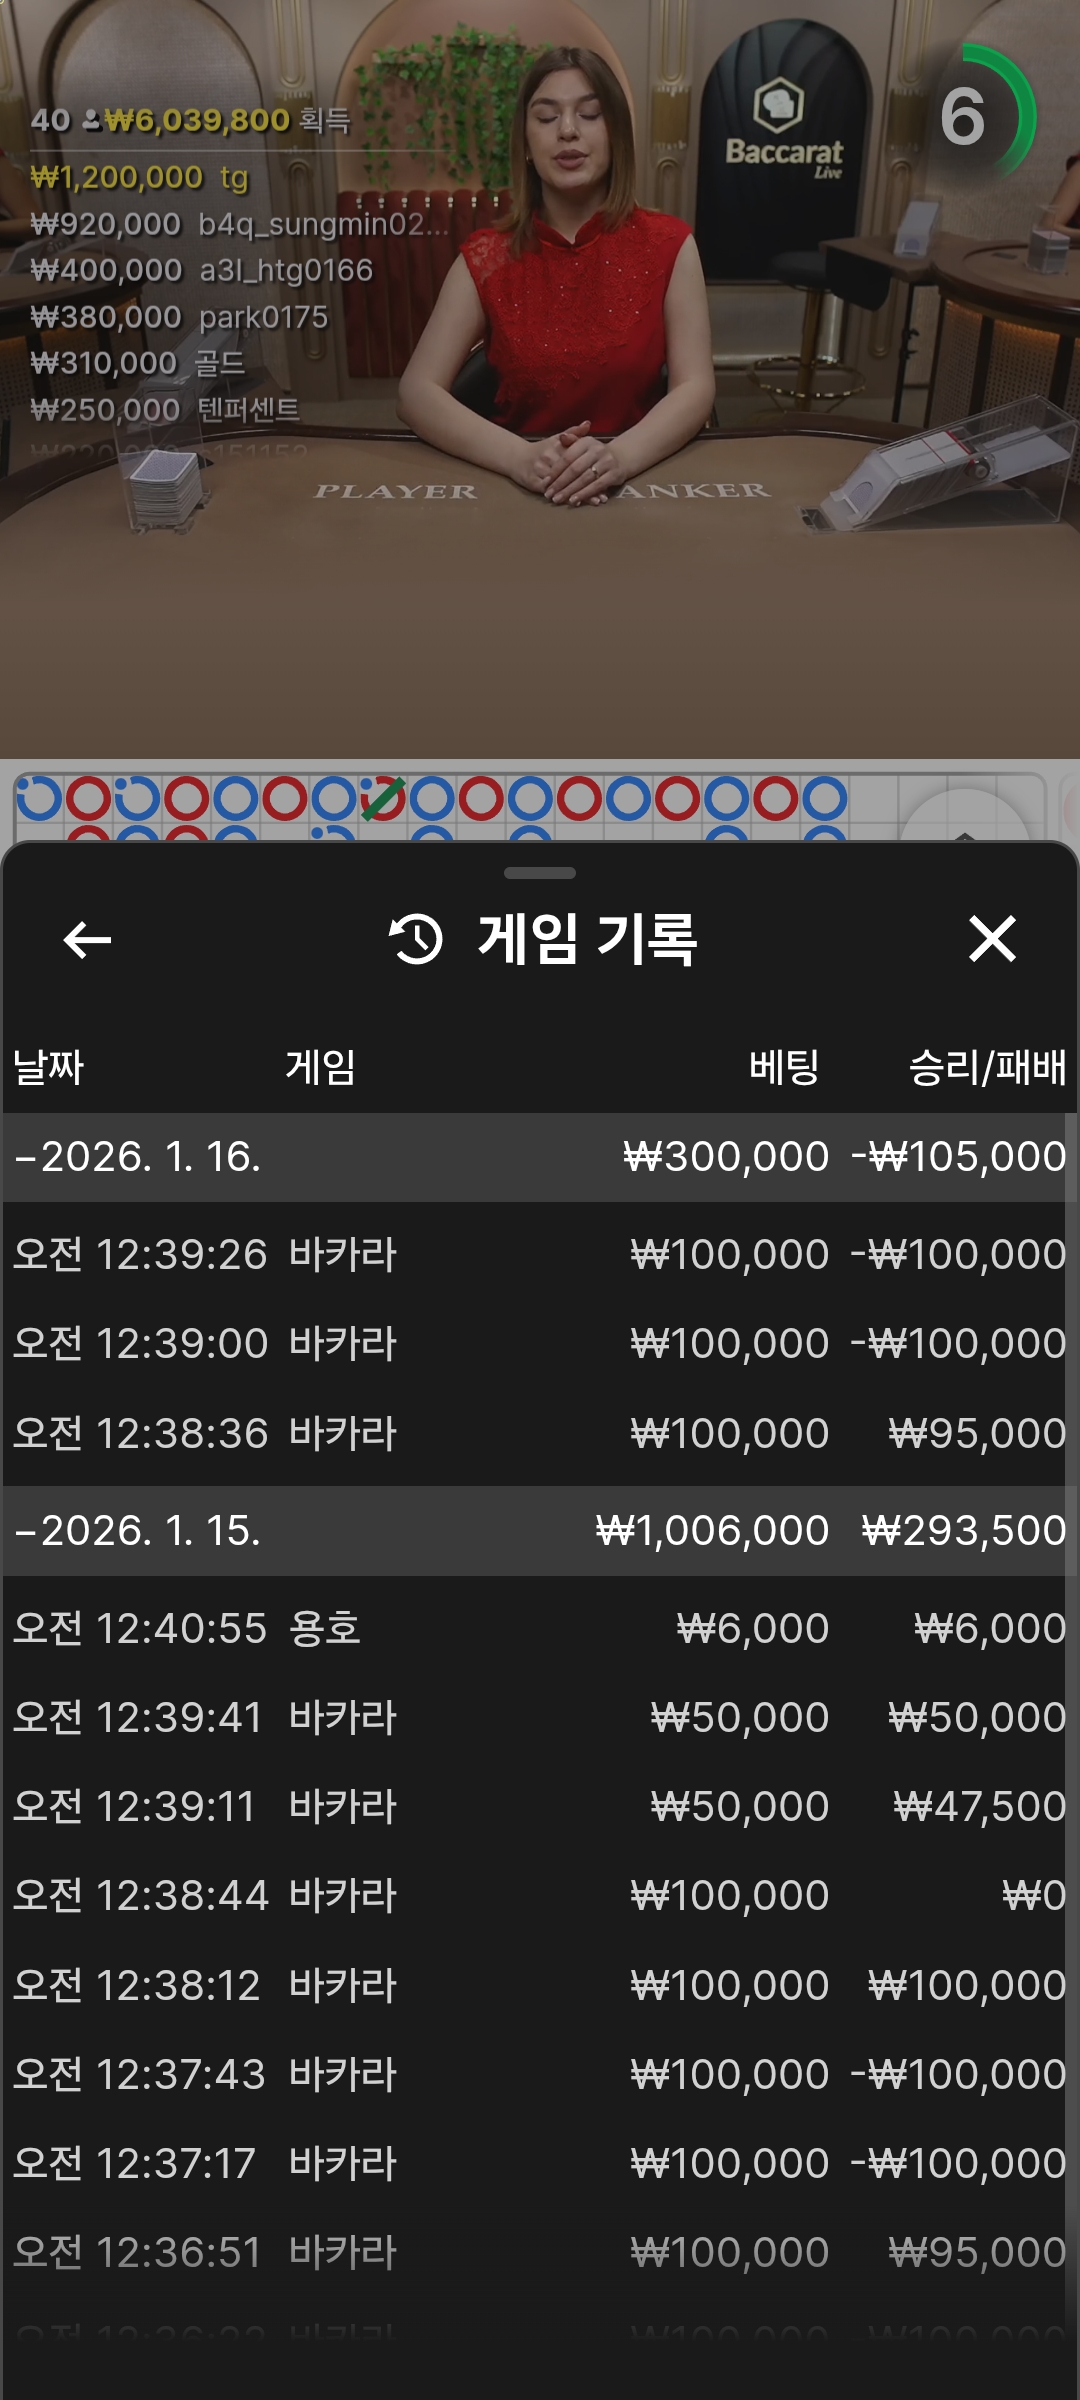
Task: Tap the green countdown timer circle
Action: pos(975,117)
